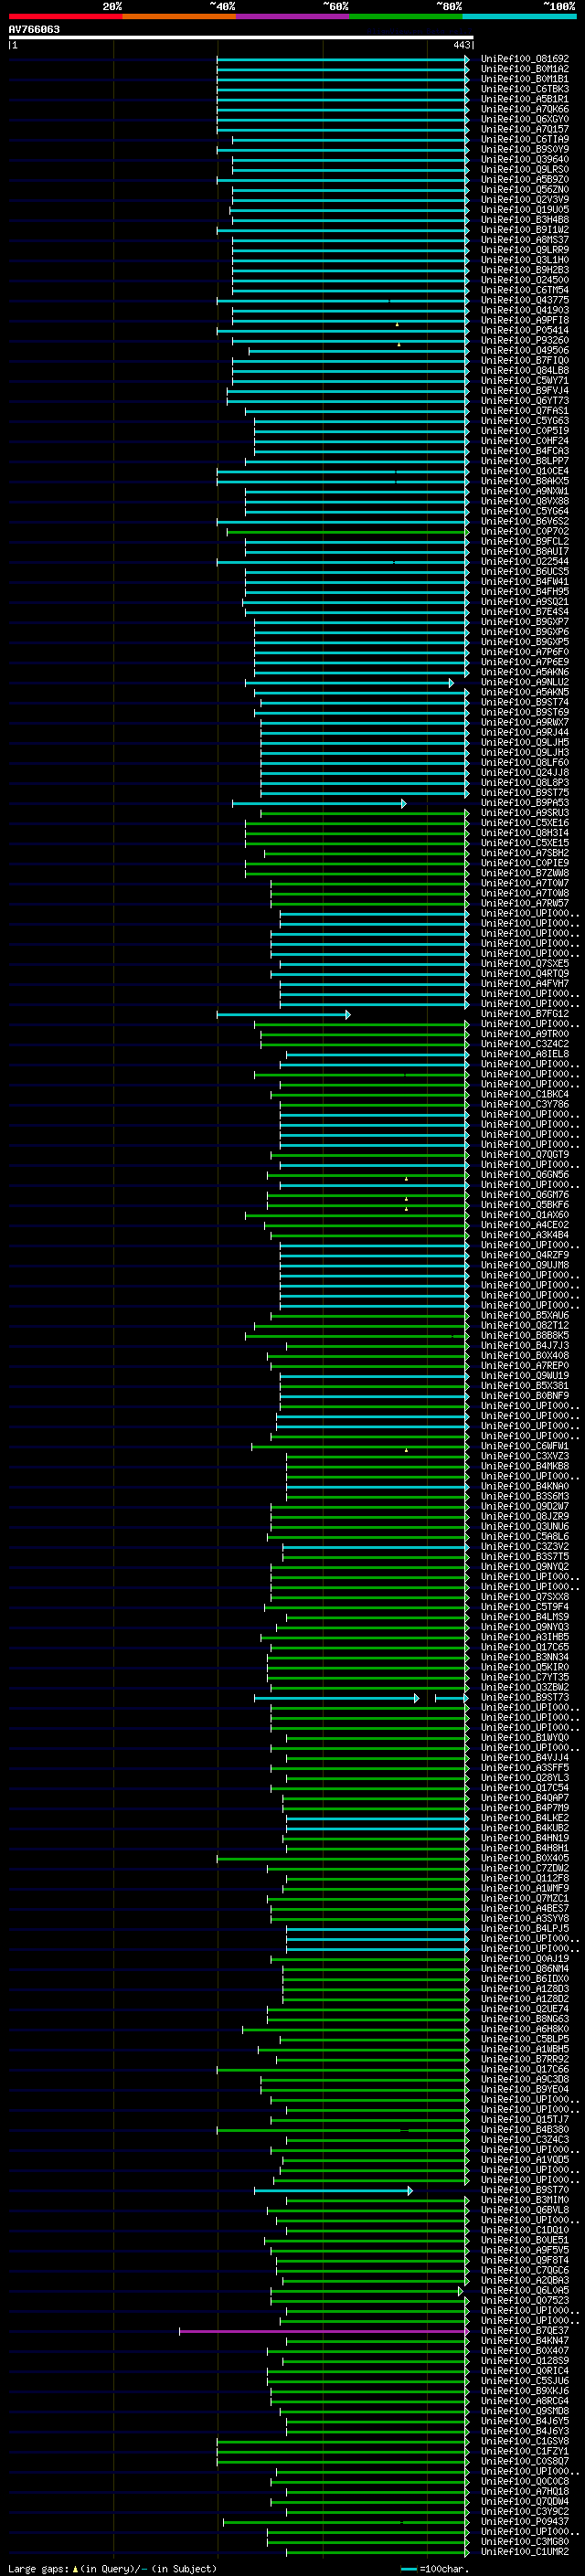
Task: Click the short cyan alignment arrow of UniRef100_B7FG12
Action: pyautogui.click(x=284, y=1014)
